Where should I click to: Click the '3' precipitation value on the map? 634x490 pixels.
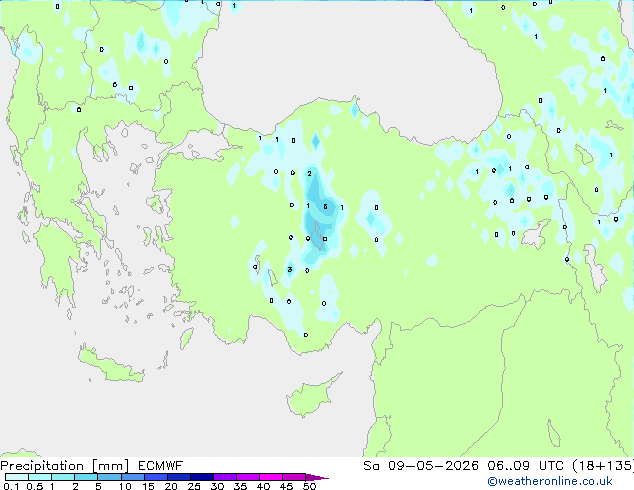(x=290, y=270)
